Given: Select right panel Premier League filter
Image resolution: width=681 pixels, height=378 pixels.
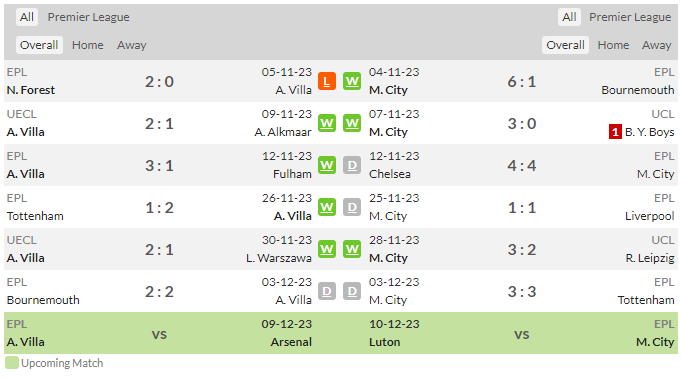Looking at the screenshot, I should (630, 17).
